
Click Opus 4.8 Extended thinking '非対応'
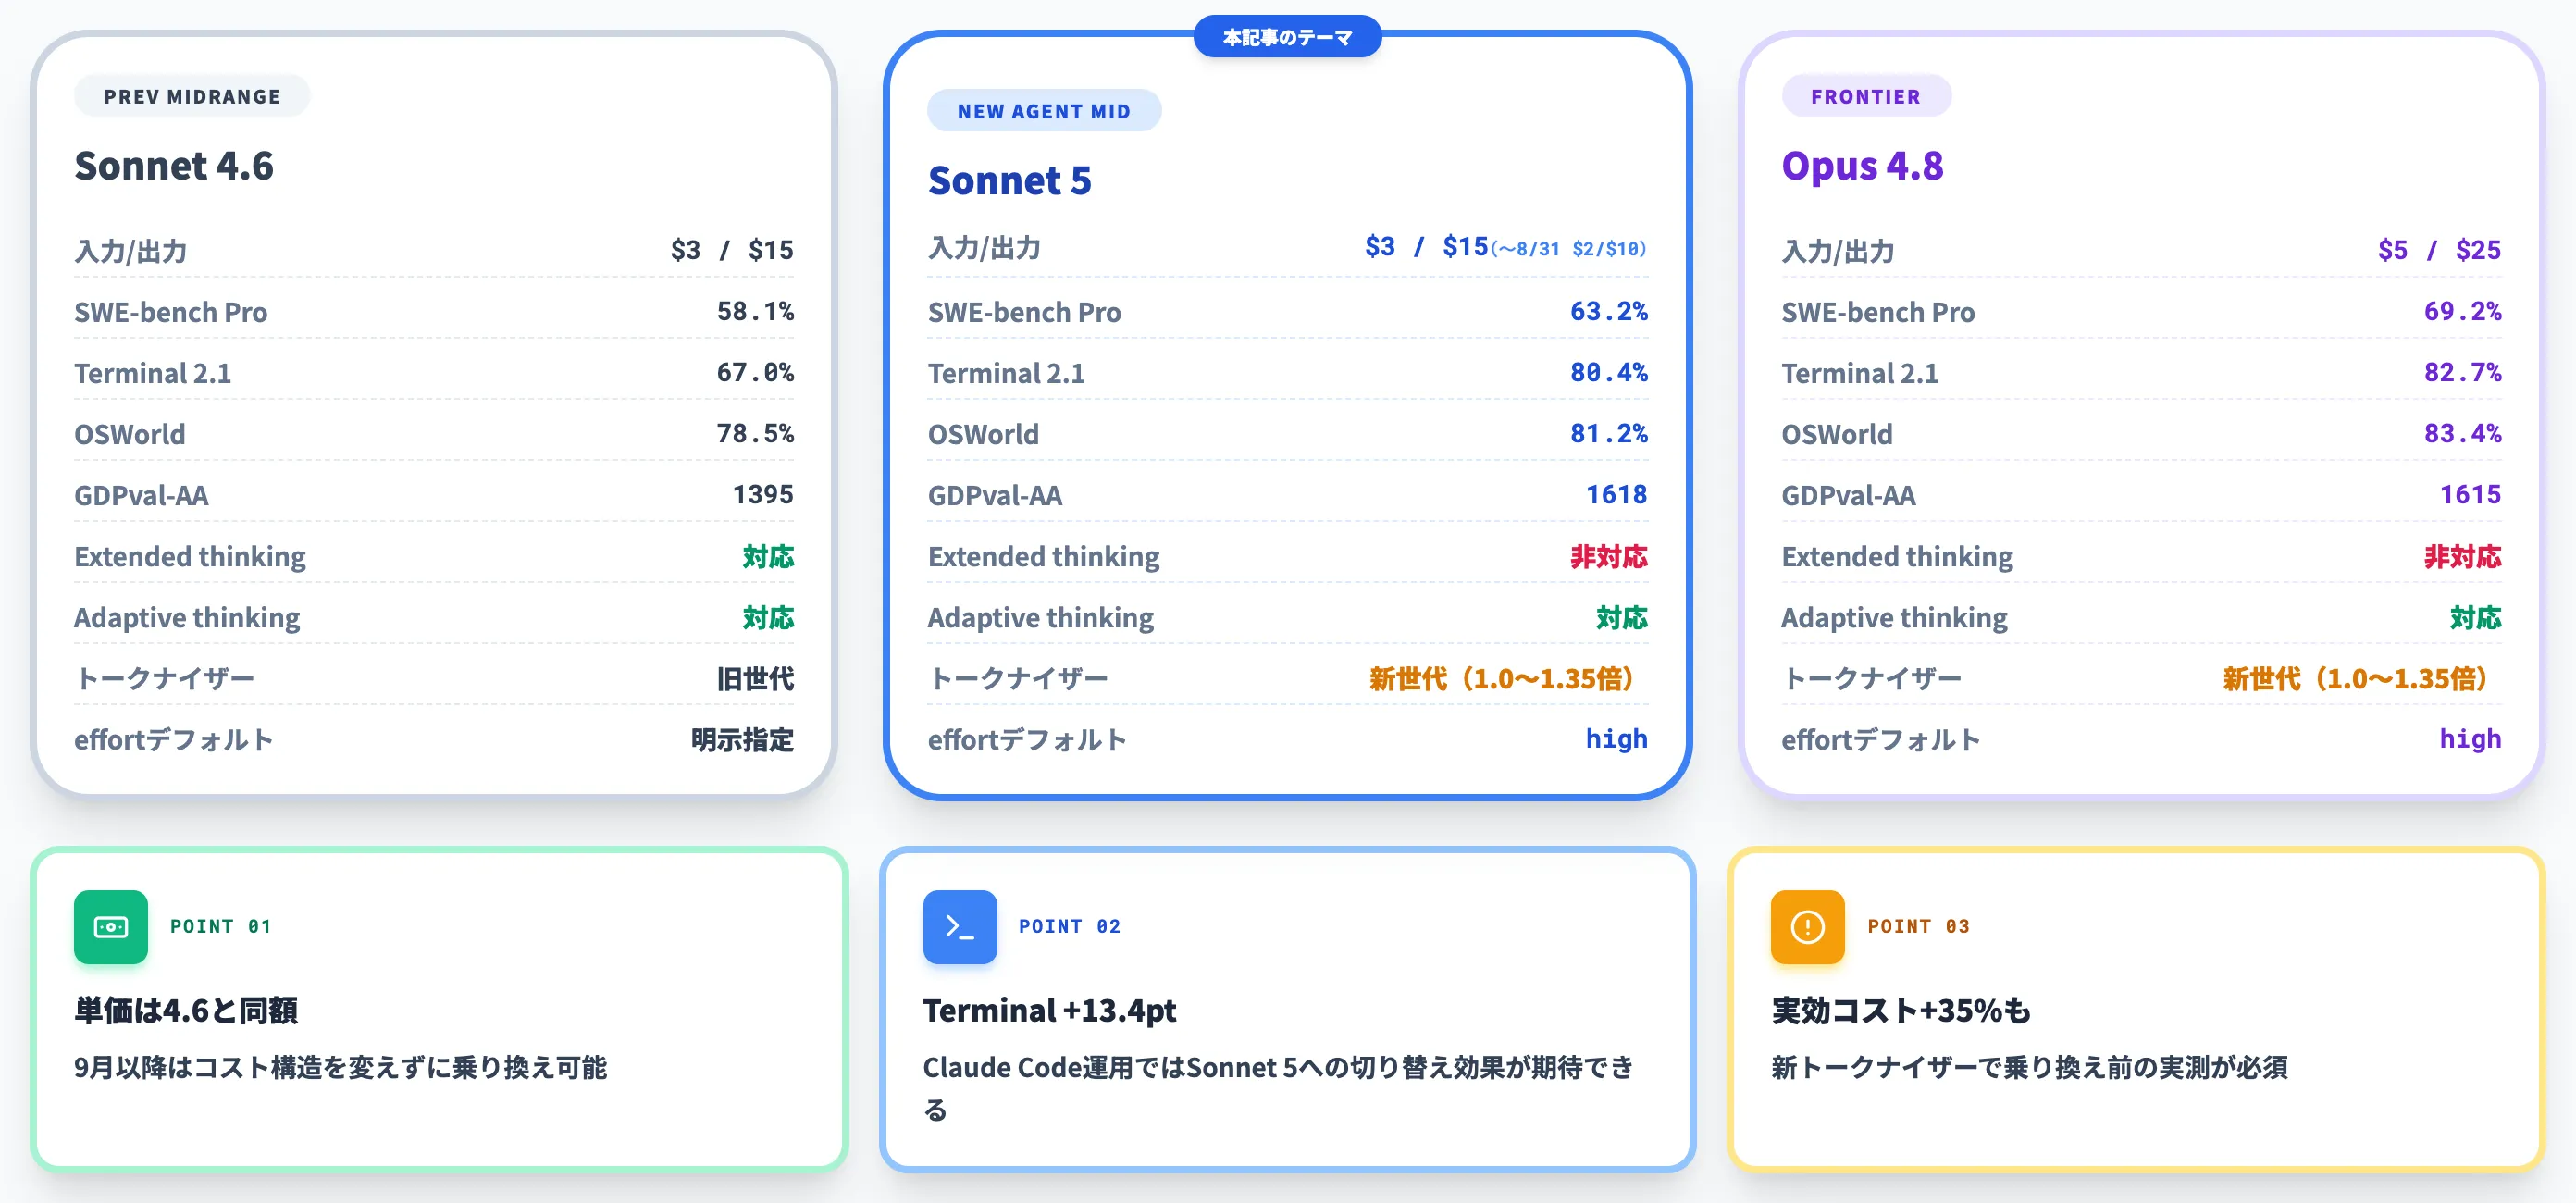pyautogui.click(x=2462, y=556)
